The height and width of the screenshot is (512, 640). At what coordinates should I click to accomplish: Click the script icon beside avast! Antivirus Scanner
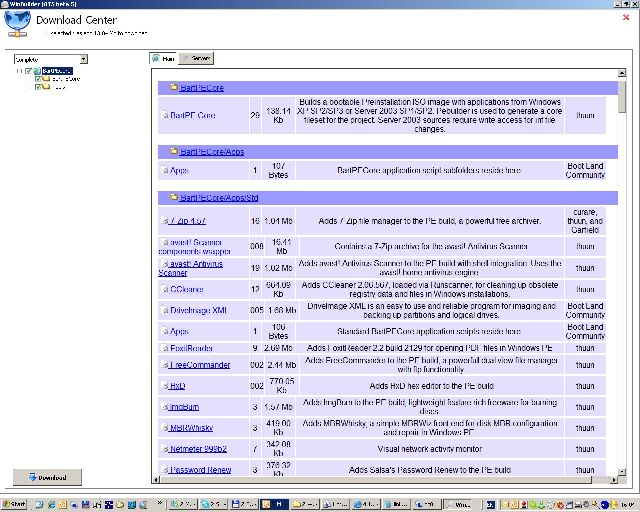pos(165,263)
